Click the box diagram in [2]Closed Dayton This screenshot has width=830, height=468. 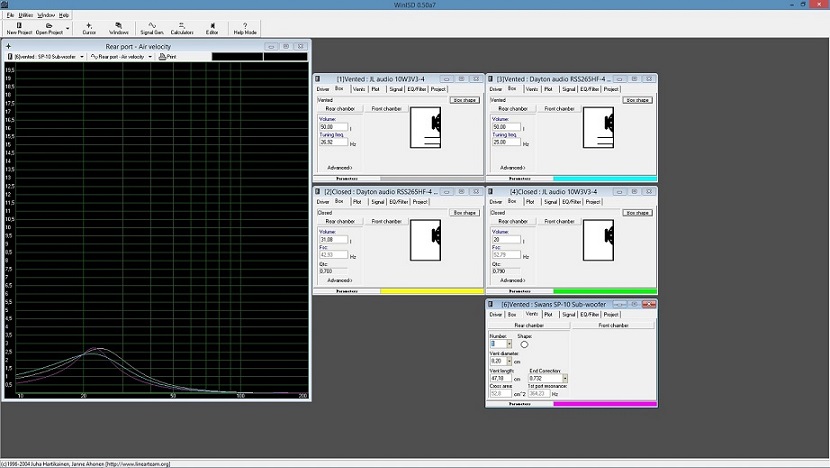(x=426, y=240)
